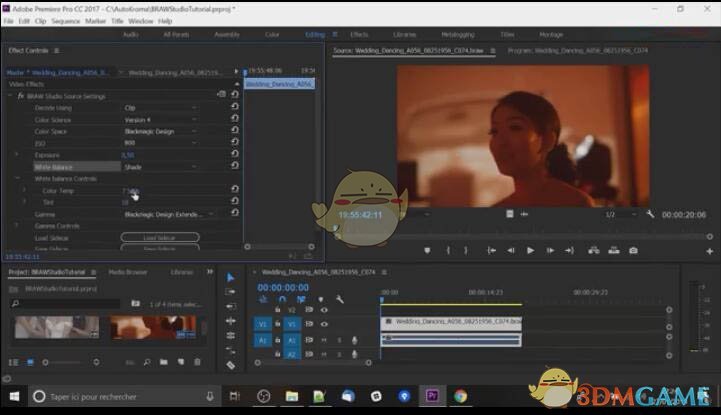The image size is (721, 415).
Task: Select the Track Select Forward tool
Action: pos(230,292)
